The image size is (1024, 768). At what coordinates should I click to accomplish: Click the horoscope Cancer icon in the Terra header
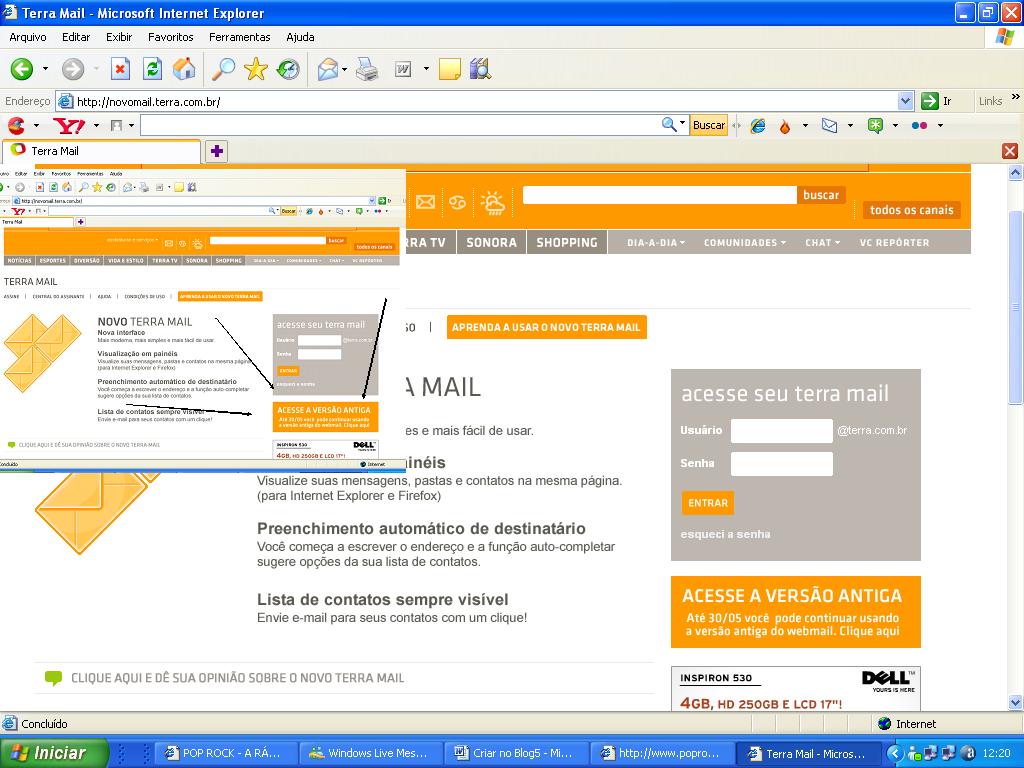click(457, 202)
